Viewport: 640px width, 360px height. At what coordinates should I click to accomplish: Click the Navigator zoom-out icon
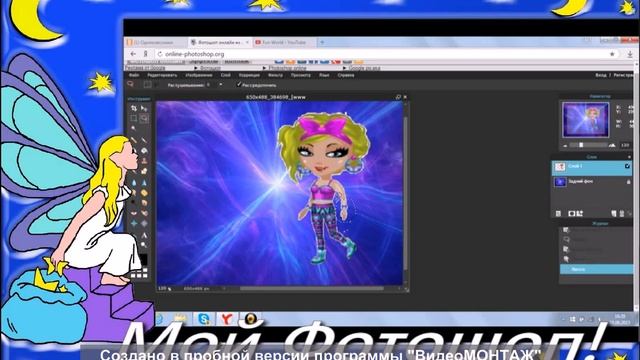[565, 146]
